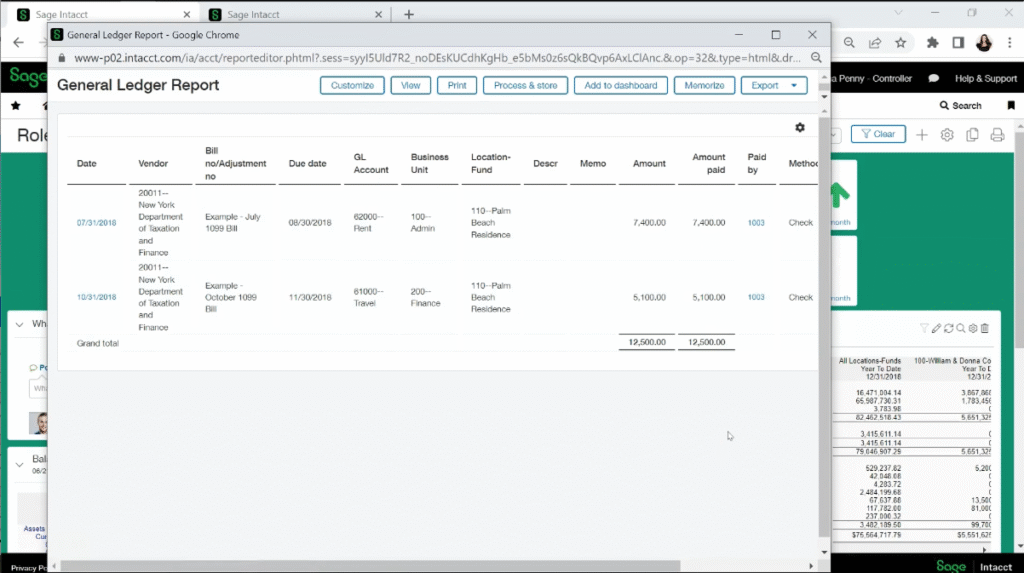
Task: Click the 11/30/2018 due date cell
Action: tap(310, 297)
